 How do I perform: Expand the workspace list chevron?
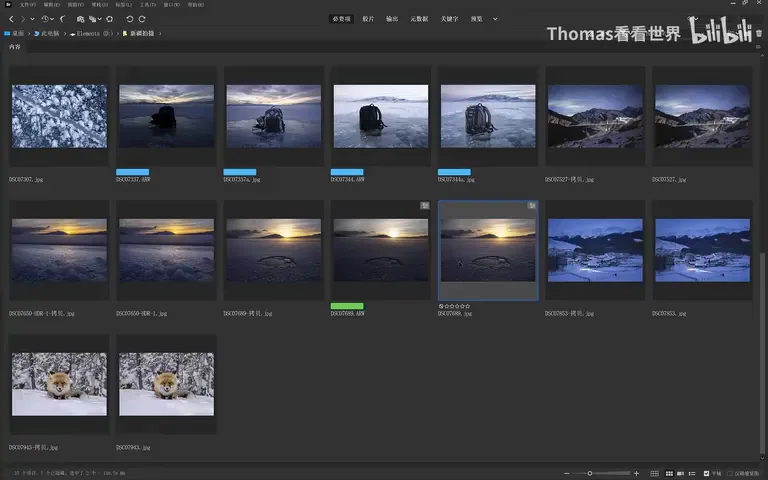[495, 19]
